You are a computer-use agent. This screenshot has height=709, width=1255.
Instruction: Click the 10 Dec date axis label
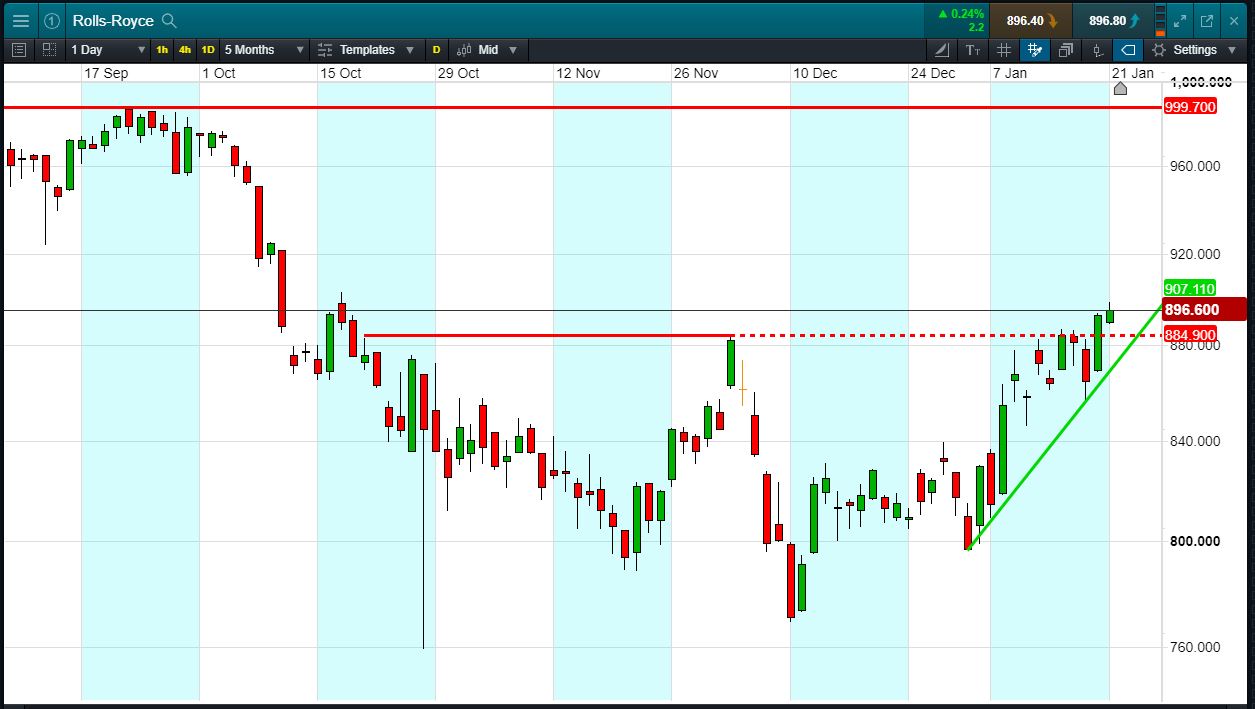[x=815, y=73]
